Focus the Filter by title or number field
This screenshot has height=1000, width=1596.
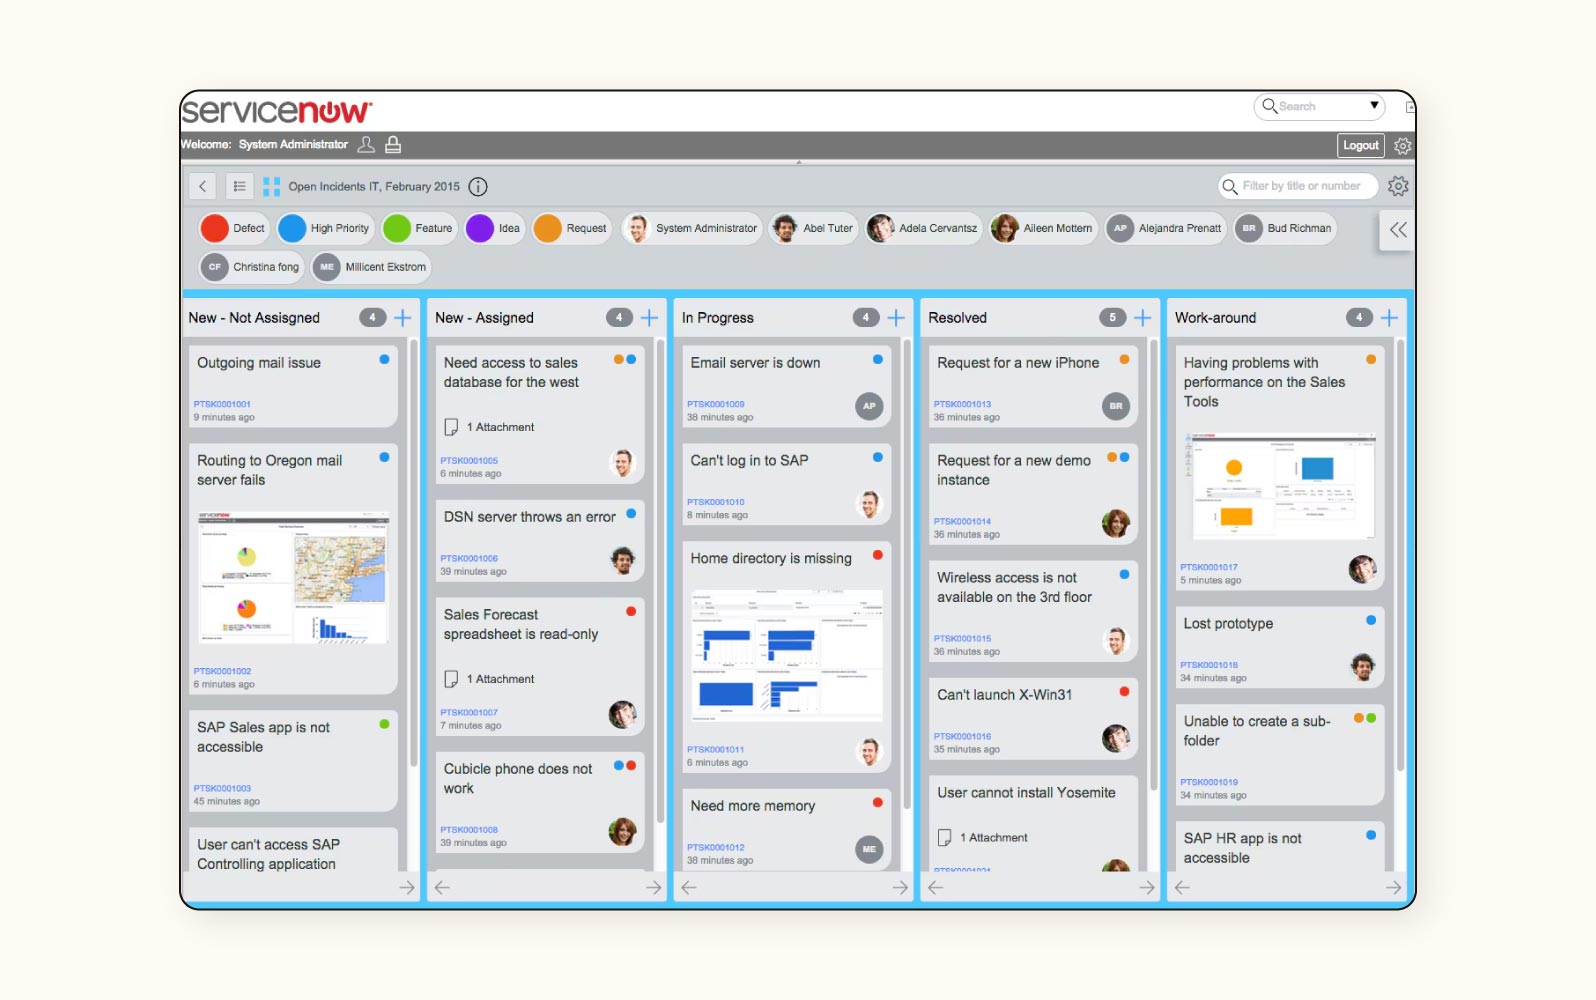1298,186
